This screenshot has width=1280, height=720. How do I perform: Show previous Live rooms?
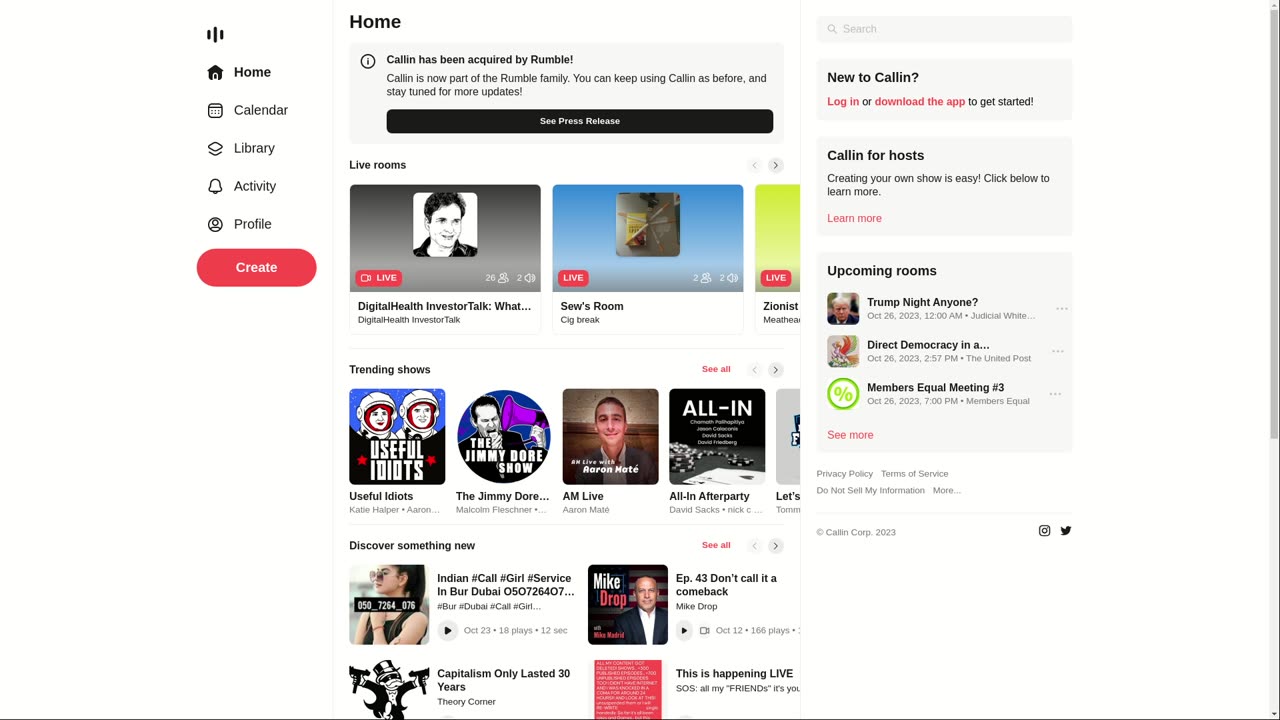[x=755, y=165]
